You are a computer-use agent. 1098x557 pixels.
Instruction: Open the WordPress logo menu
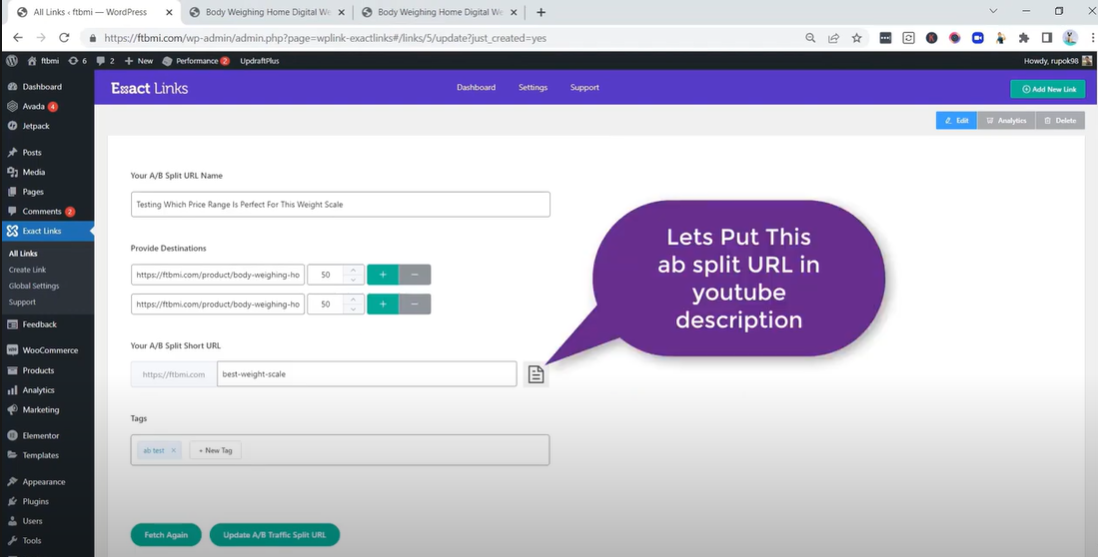coord(11,61)
